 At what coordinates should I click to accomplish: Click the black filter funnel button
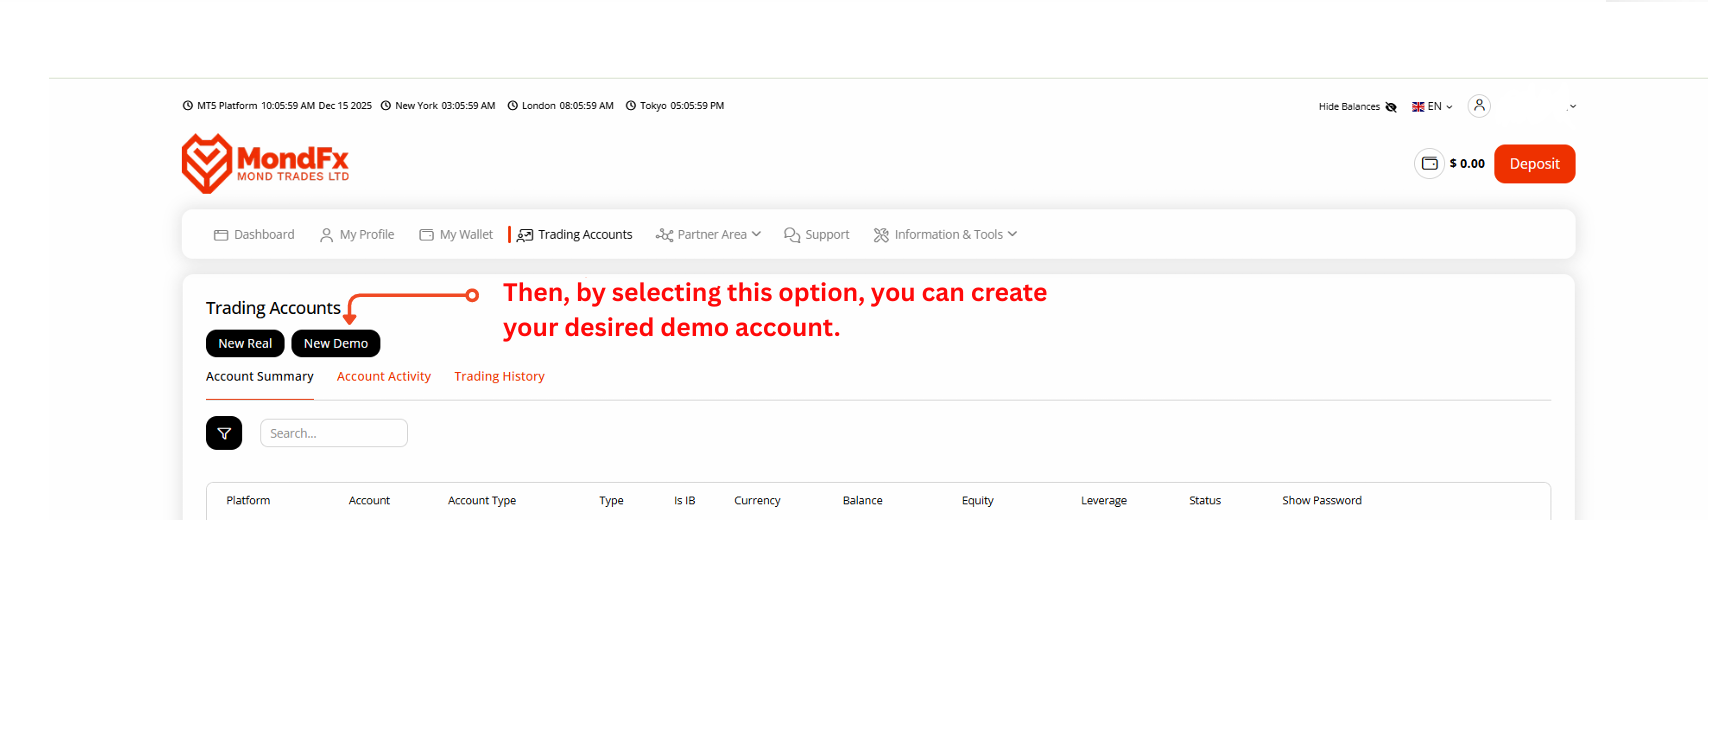(x=224, y=433)
